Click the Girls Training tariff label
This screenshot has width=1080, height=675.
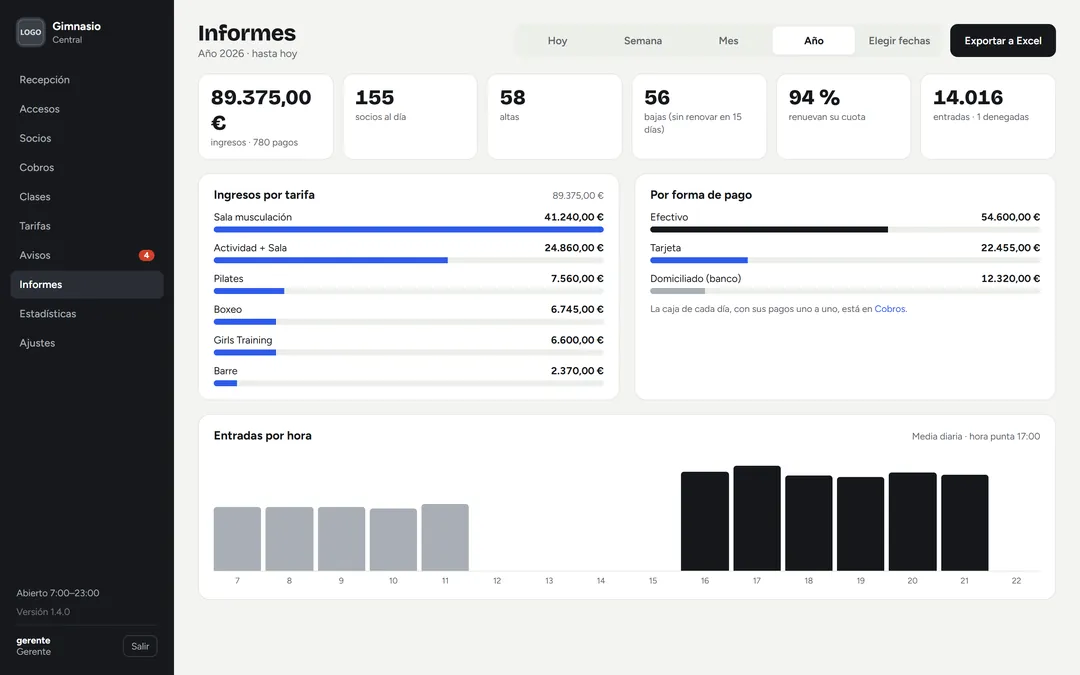(x=243, y=340)
